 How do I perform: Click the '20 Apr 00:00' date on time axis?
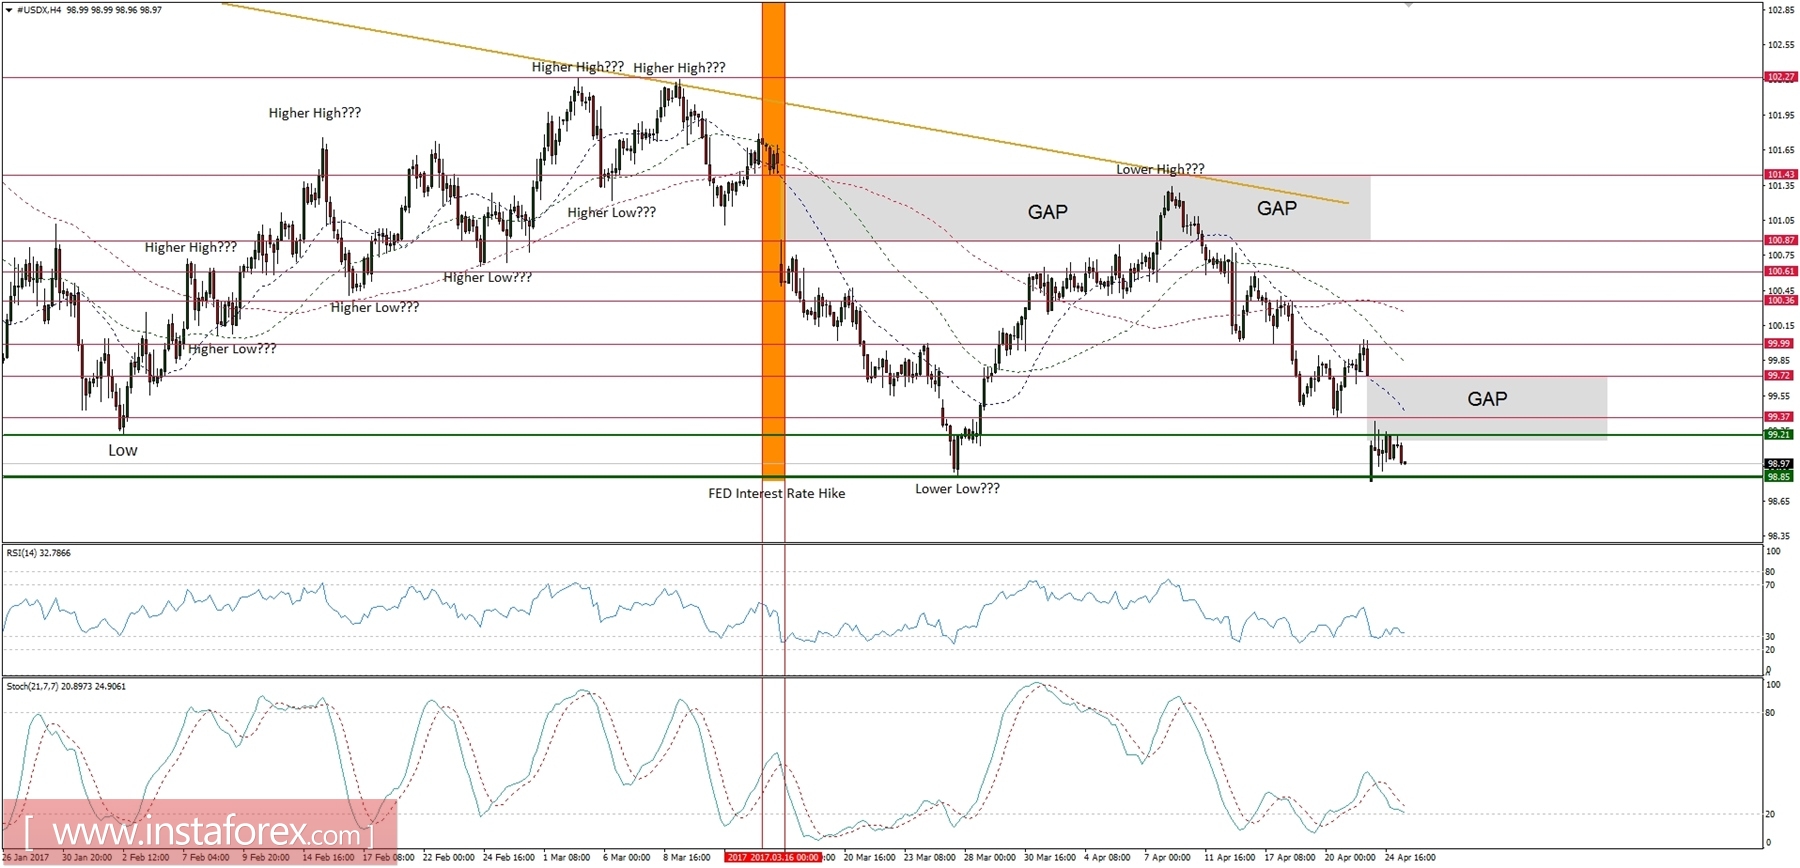click(1350, 857)
